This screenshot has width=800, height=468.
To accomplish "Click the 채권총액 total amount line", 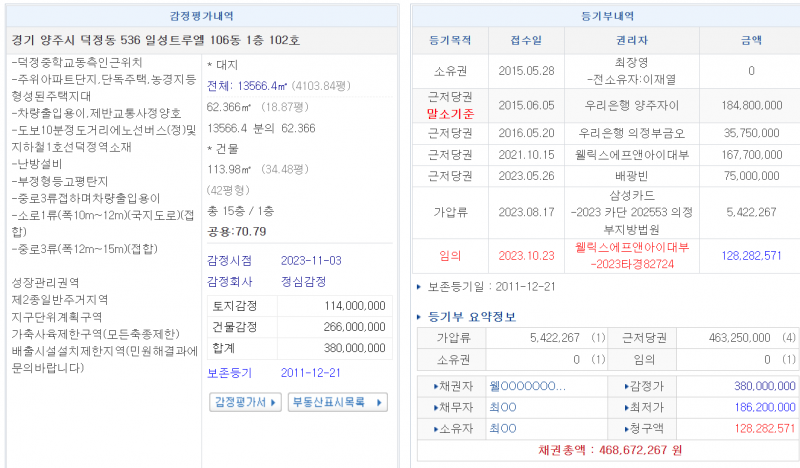I will (x=606, y=451).
